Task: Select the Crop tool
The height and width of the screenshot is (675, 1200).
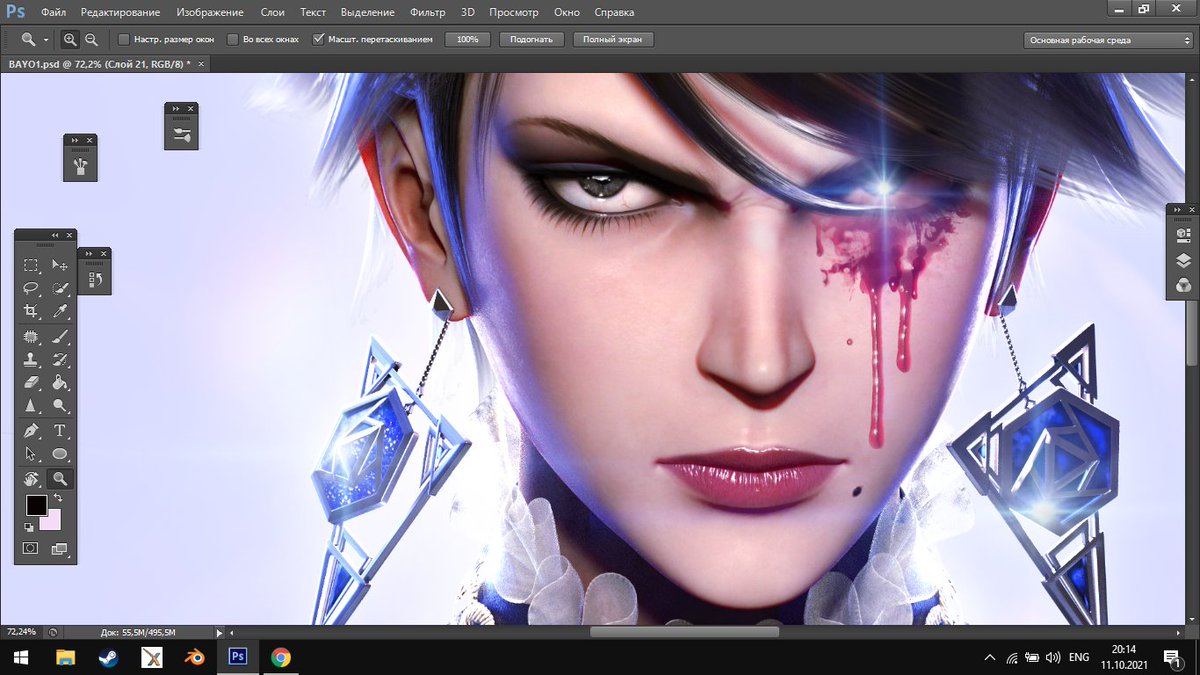Action: point(31,311)
